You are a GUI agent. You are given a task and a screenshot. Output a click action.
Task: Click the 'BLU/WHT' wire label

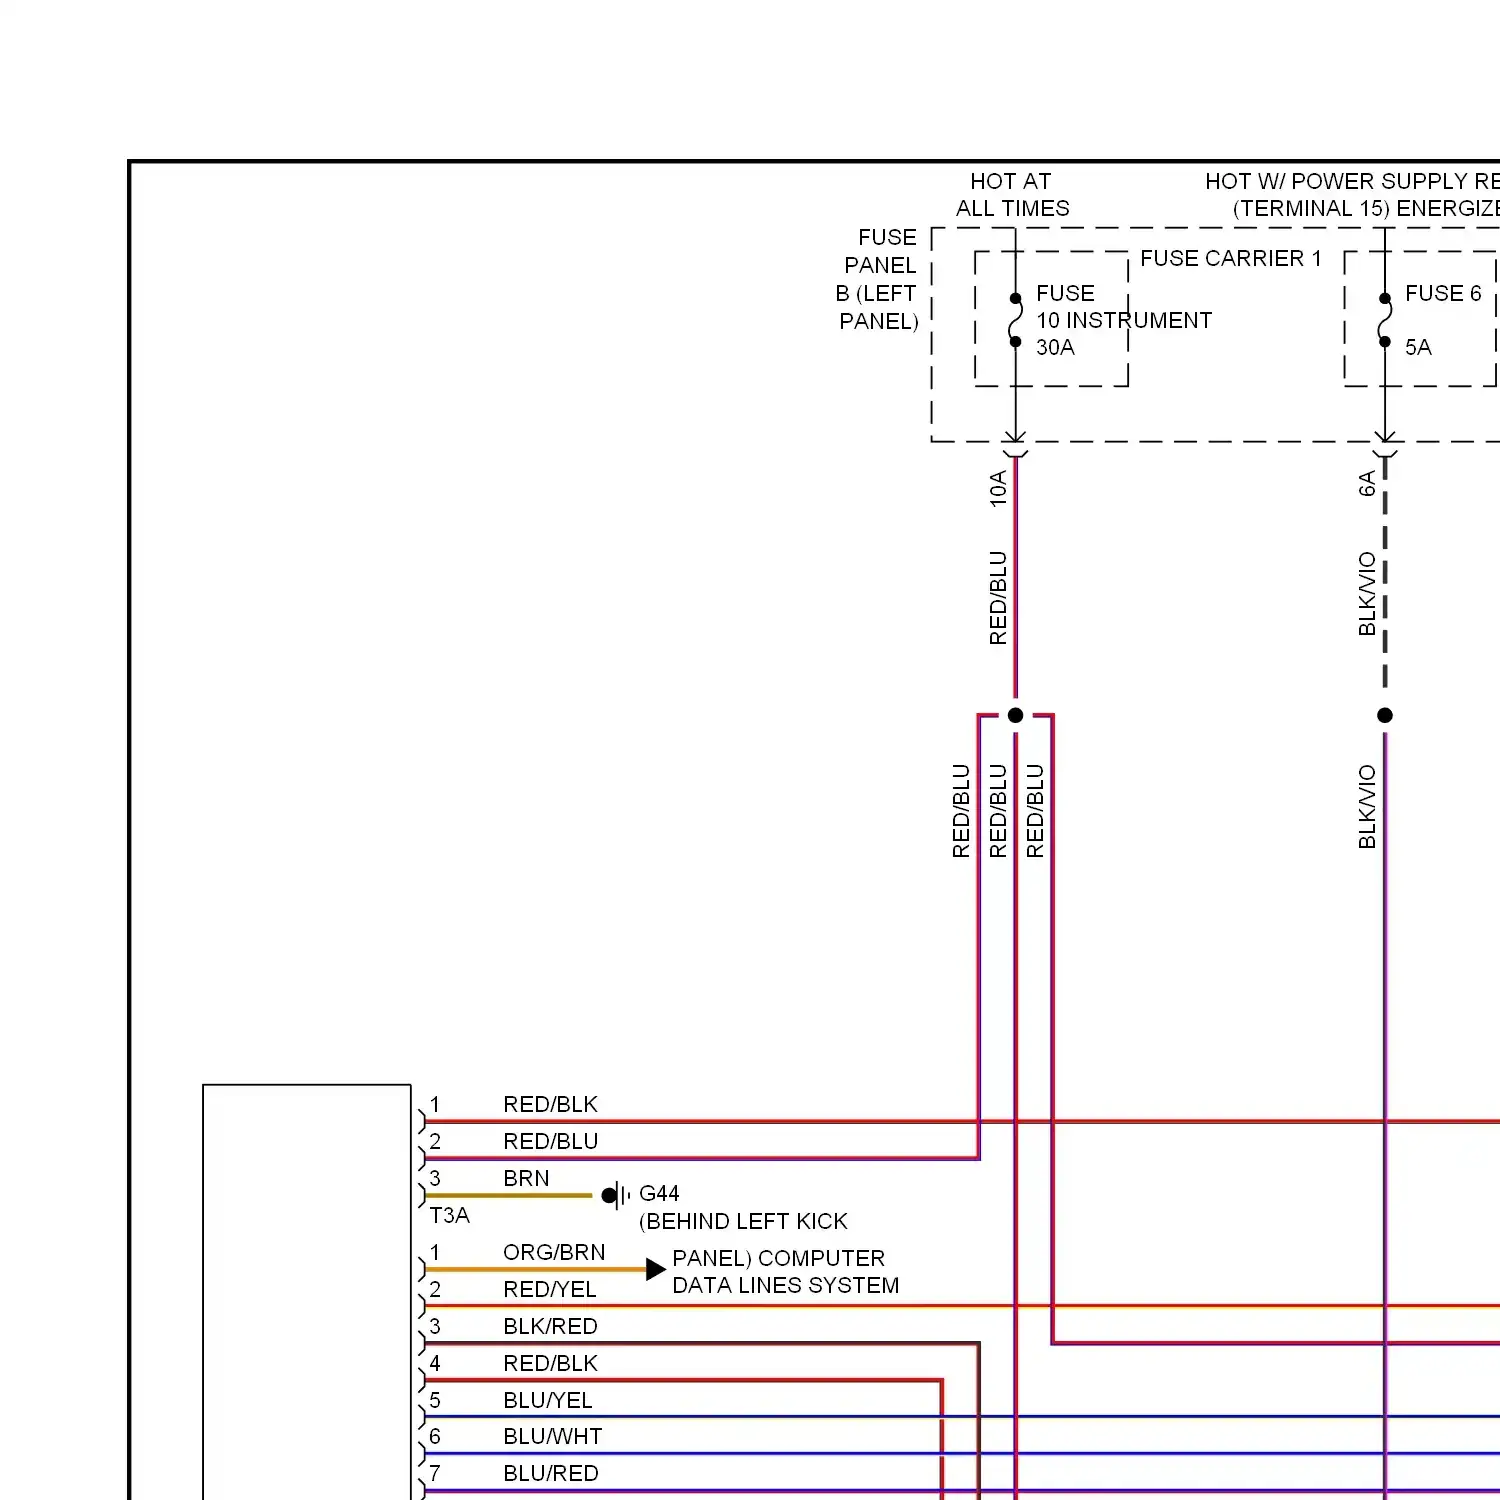(553, 1436)
